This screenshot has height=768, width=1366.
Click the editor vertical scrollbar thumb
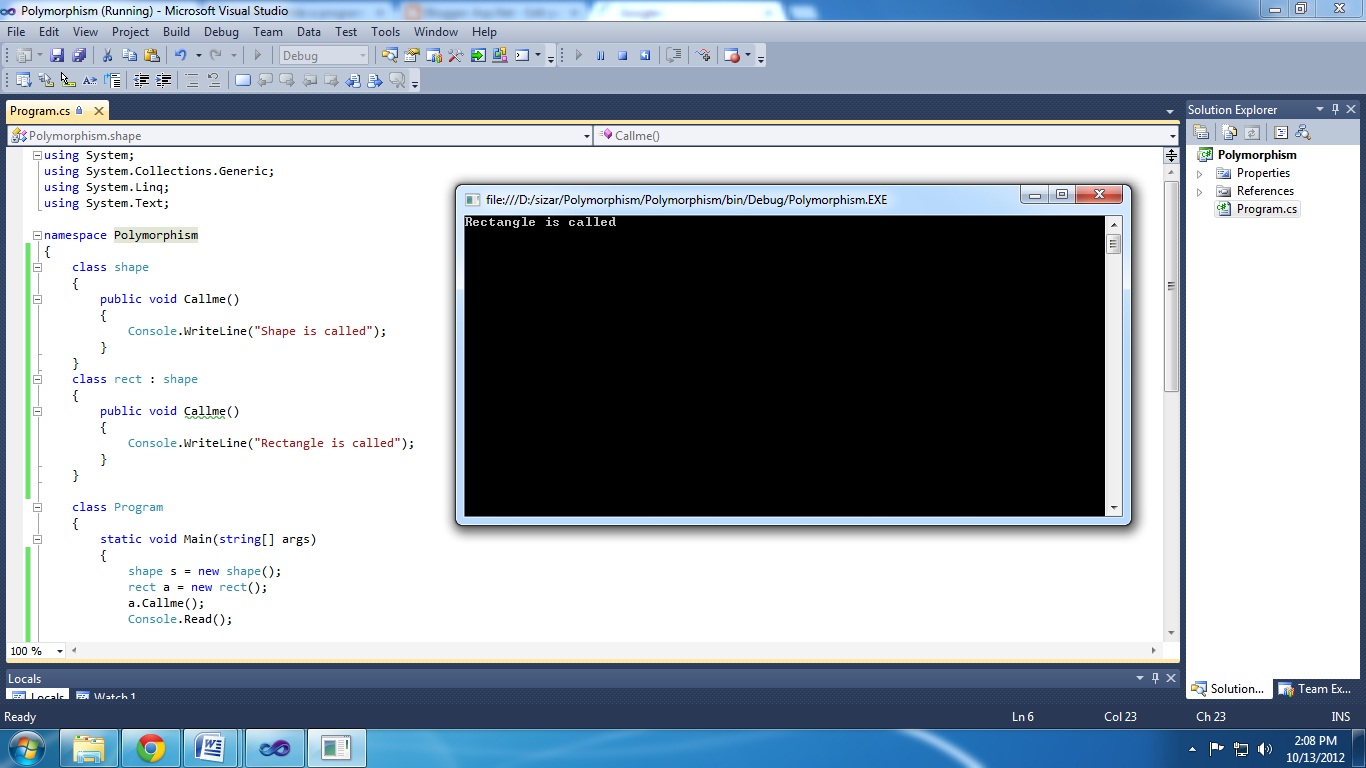click(1171, 286)
